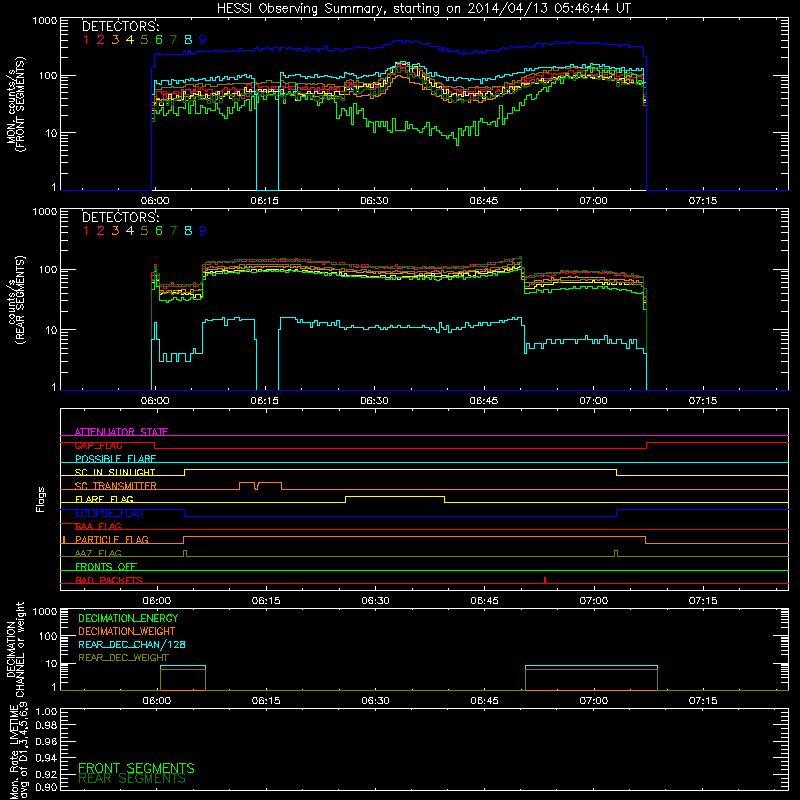Click the SC_TRANSMITTER raised pulse near 06:13

[x=247, y=483]
